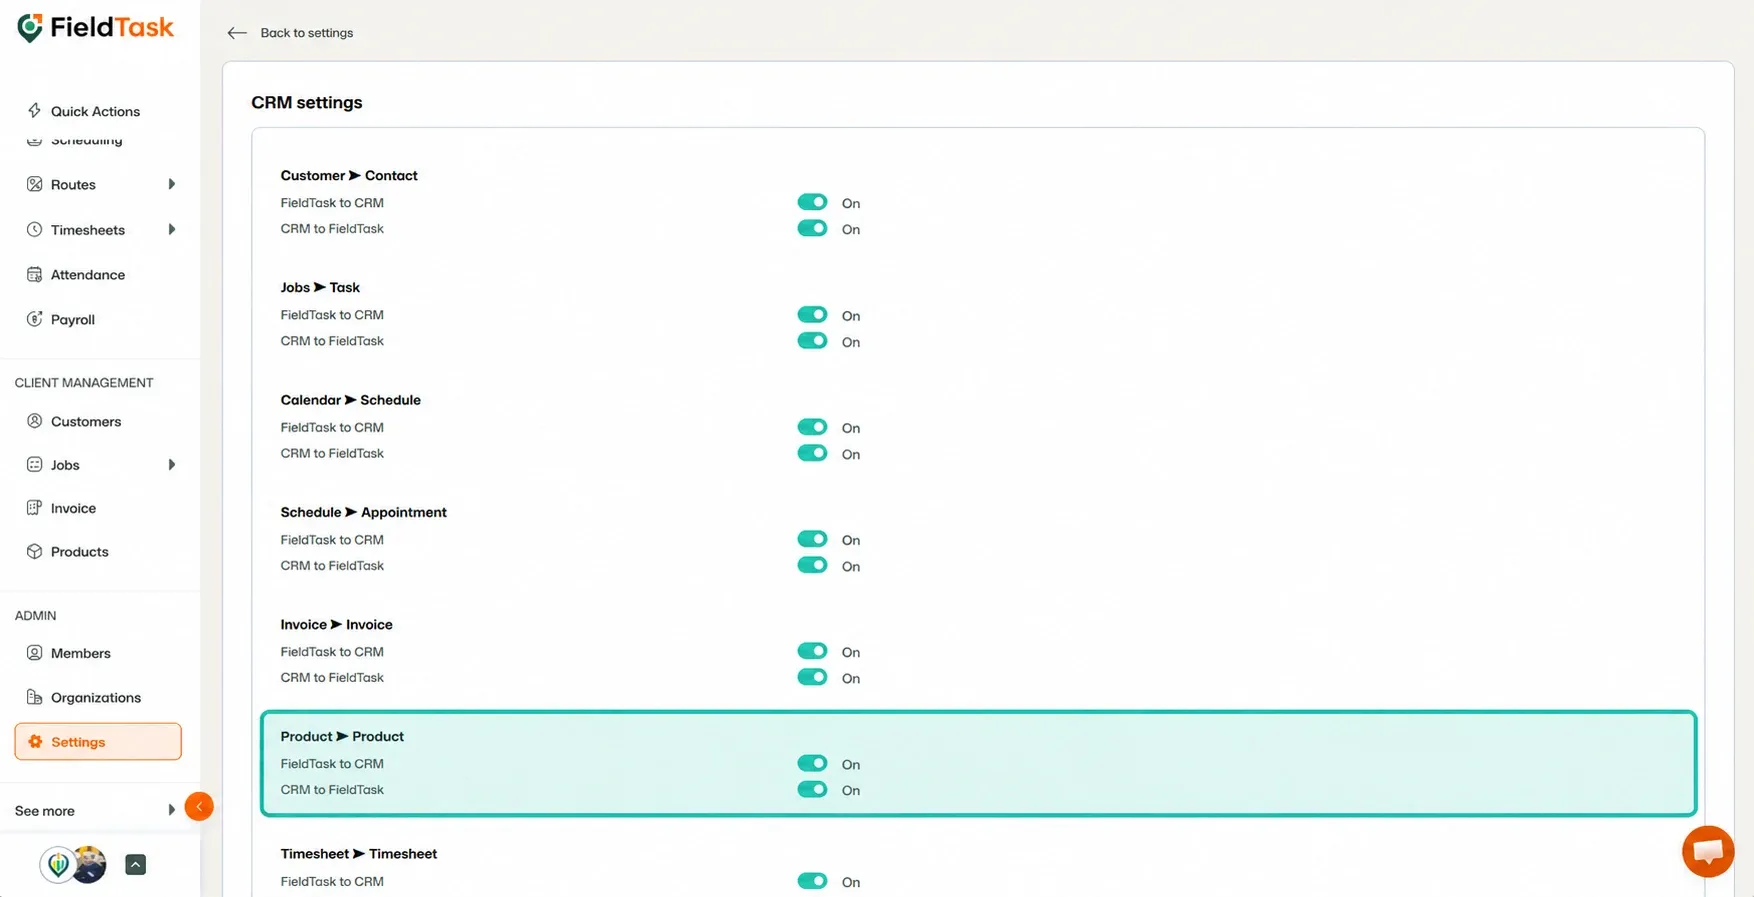The width and height of the screenshot is (1754, 897).
Task: Click the Payroll dollar icon
Action: (x=34, y=319)
